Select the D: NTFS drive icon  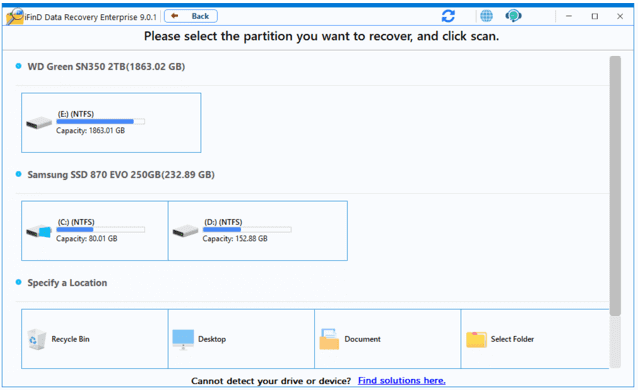(x=185, y=231)
